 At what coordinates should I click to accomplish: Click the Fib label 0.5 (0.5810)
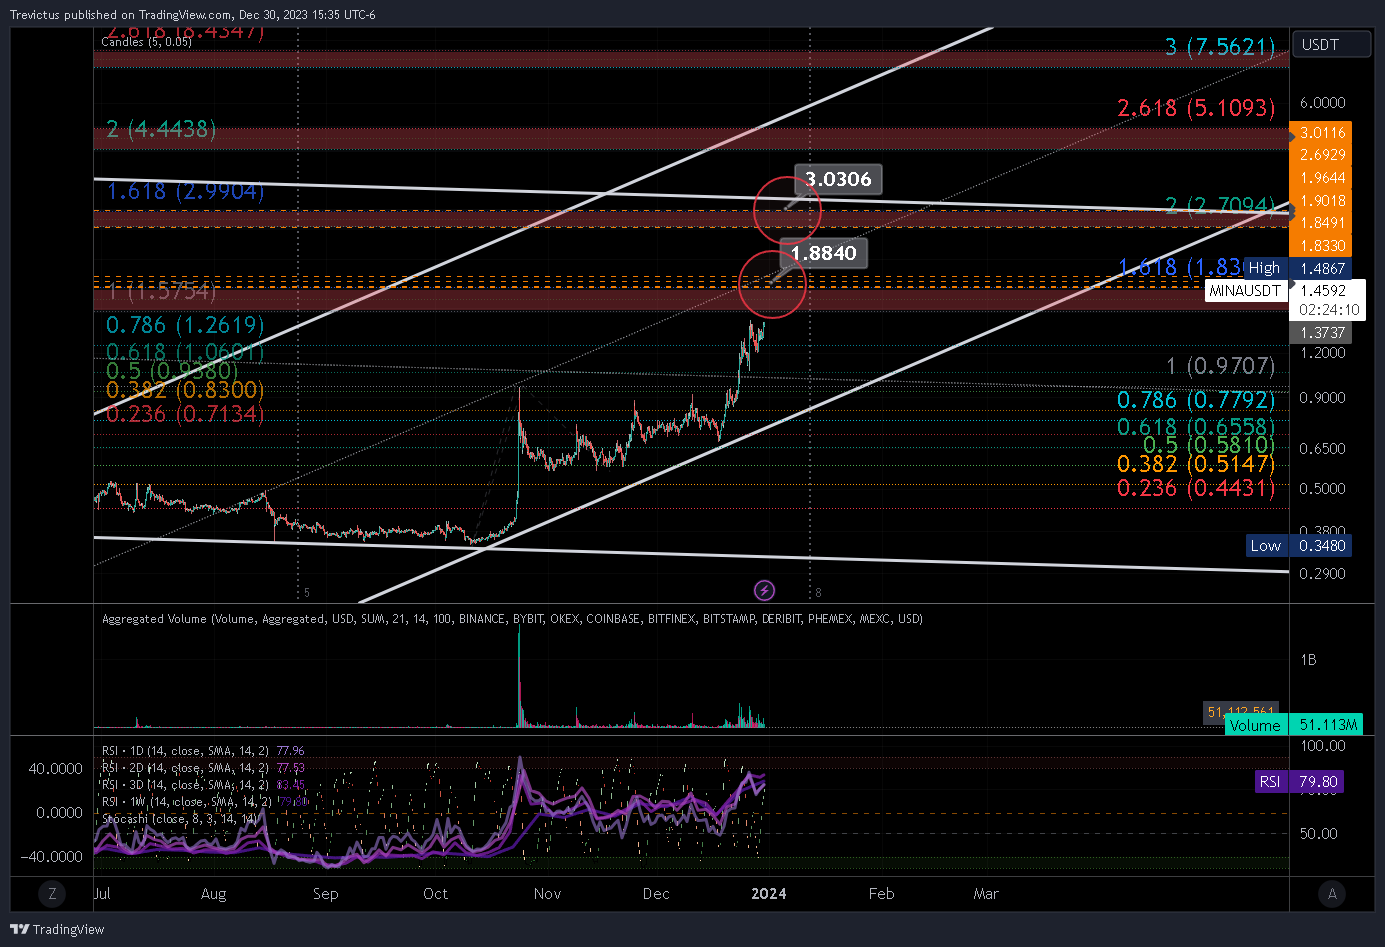(x=1209, y=445)
